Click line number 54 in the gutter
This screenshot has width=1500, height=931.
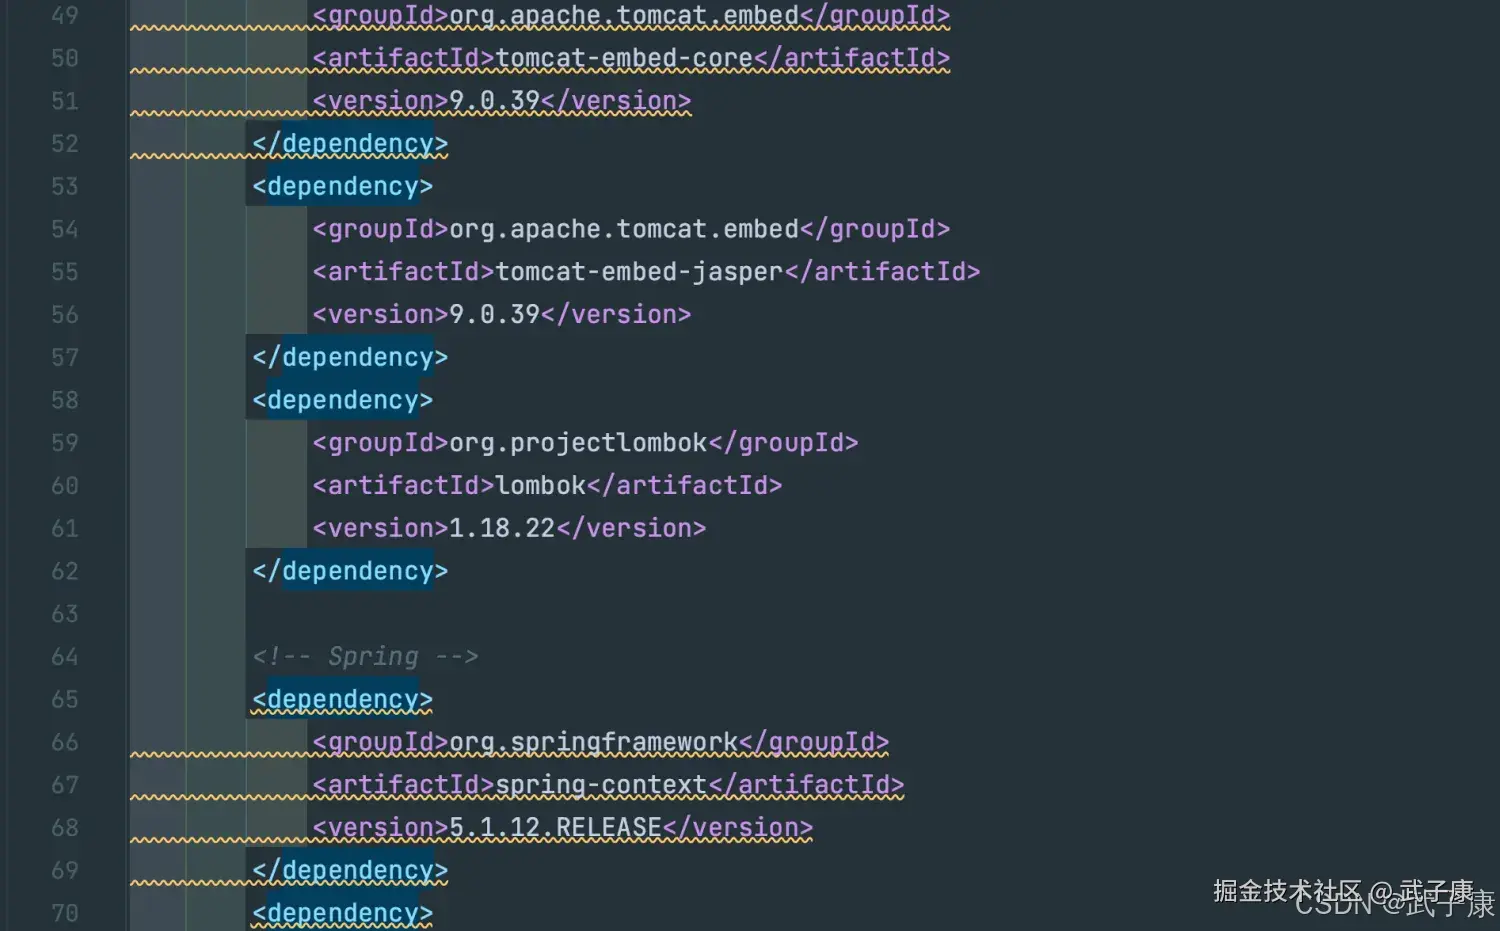pyautogui.click(x=65, y=230)
